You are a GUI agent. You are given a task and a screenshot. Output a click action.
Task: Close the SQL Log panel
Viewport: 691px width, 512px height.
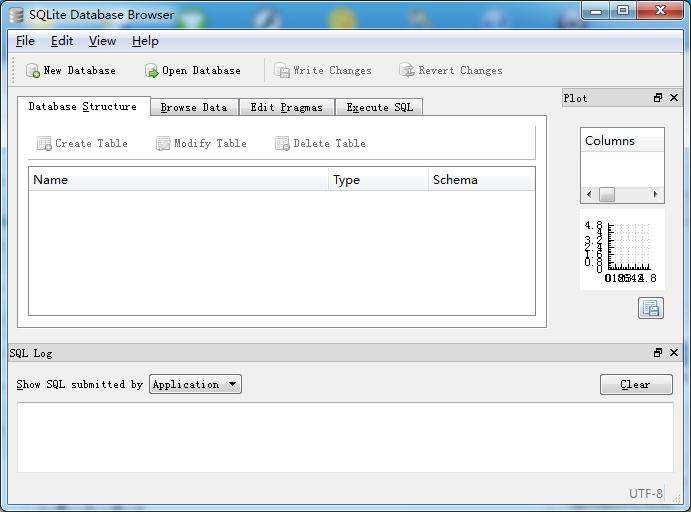pyautogui.click(x=674, y=352)
